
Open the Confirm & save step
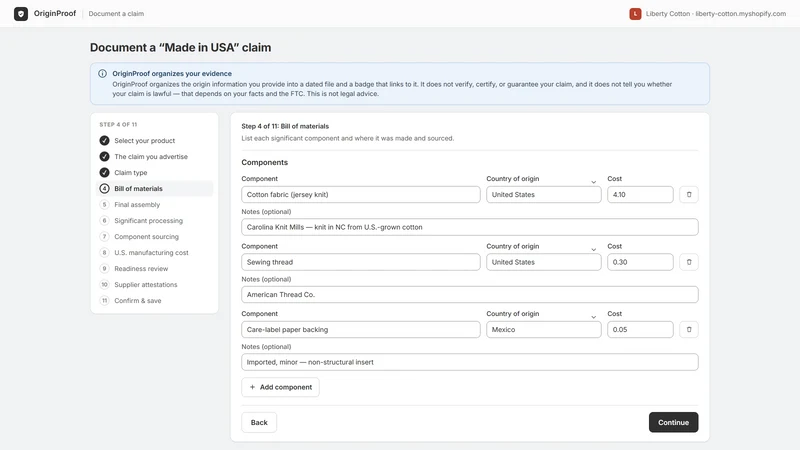[x=154, y=301]
